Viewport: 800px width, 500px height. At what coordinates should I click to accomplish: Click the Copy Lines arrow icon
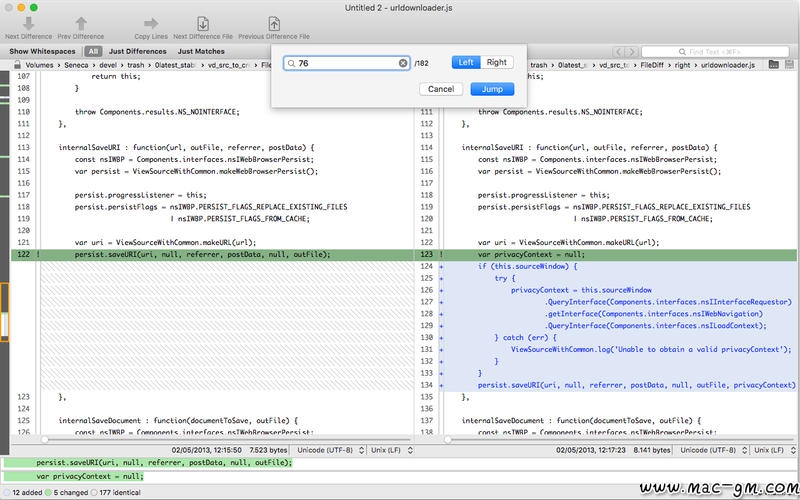coord(151,22)
